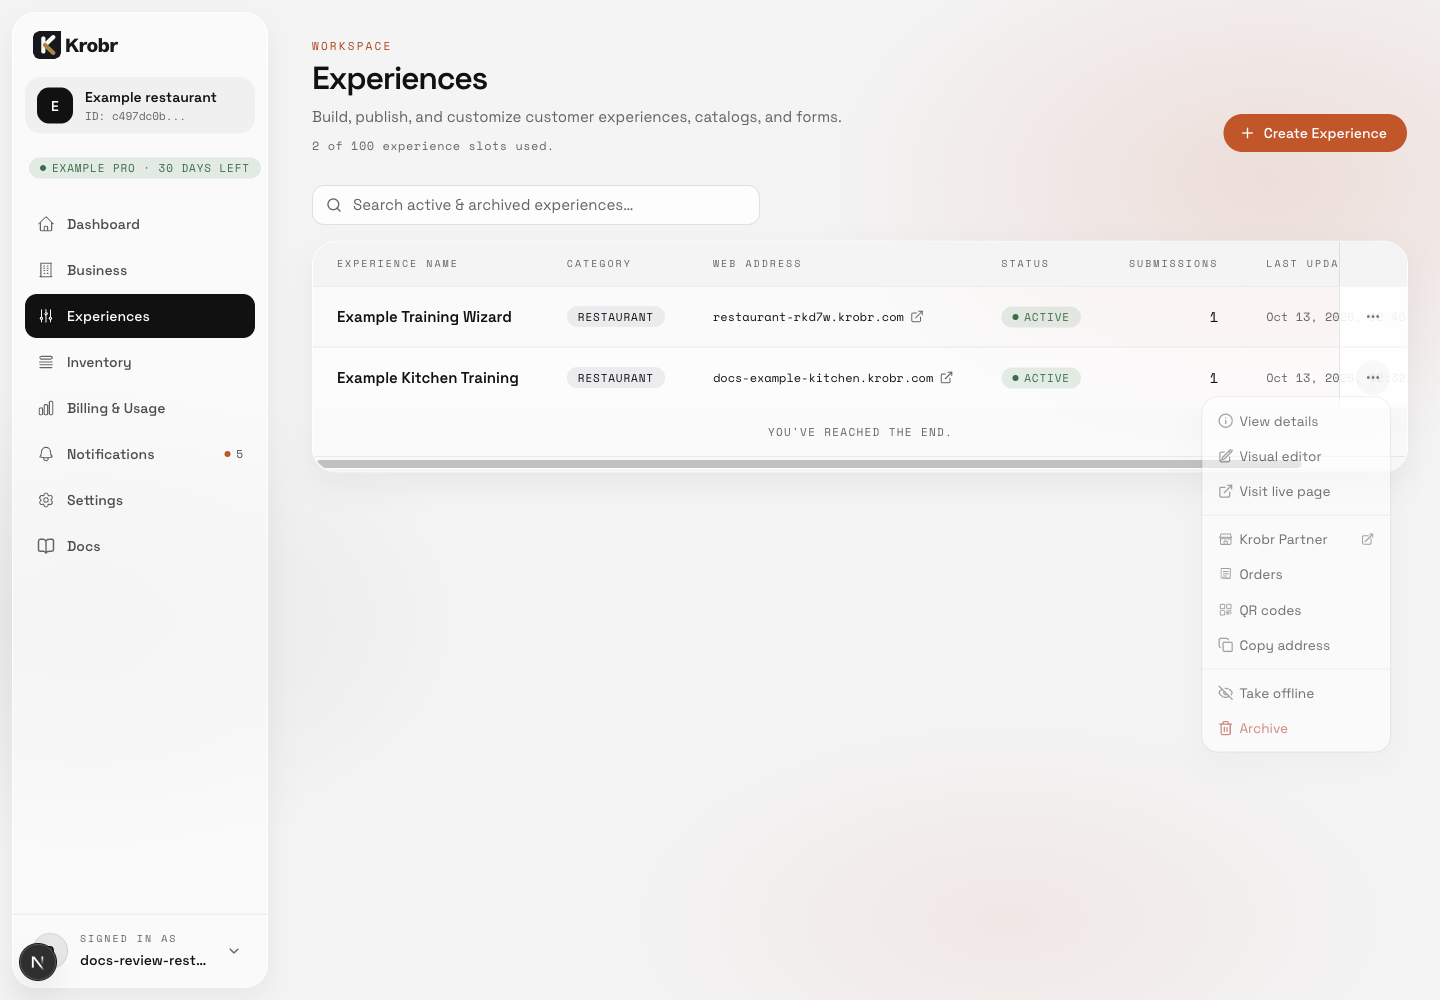Open Settings from sidebar
Image resolution: width=1440 pixels, height=1000 pixels.
pyautogui.click(x=140, y=500)
